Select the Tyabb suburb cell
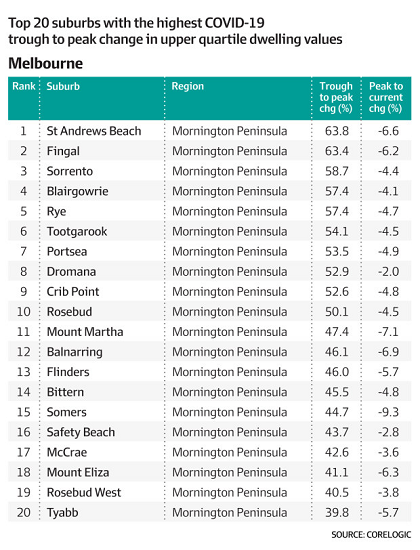The width and height of the screenshot is (420, 550). pyautogui.click(x=62, y=513)
